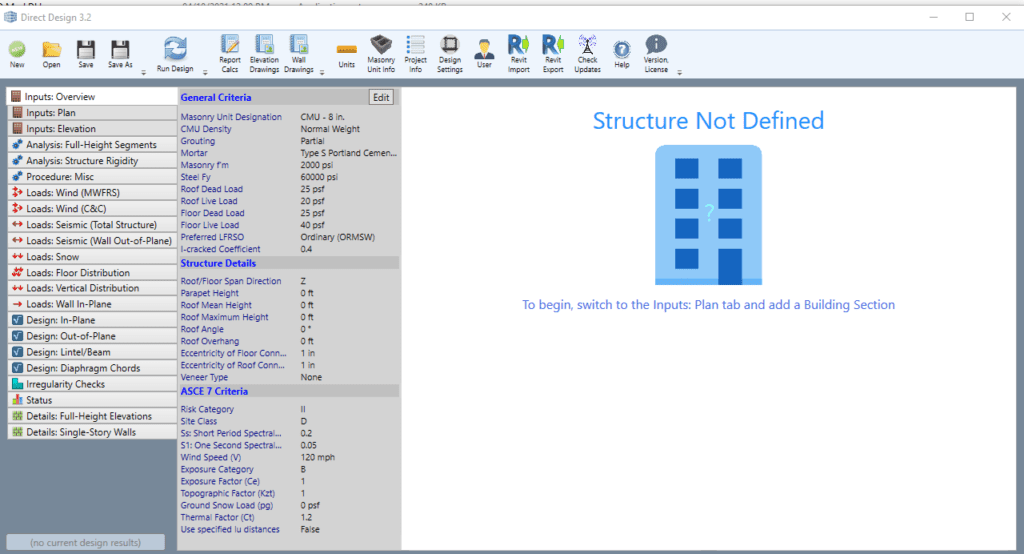Click the building placeholder image
This screenshot has width=1024, height=554.
pos(708,215)
